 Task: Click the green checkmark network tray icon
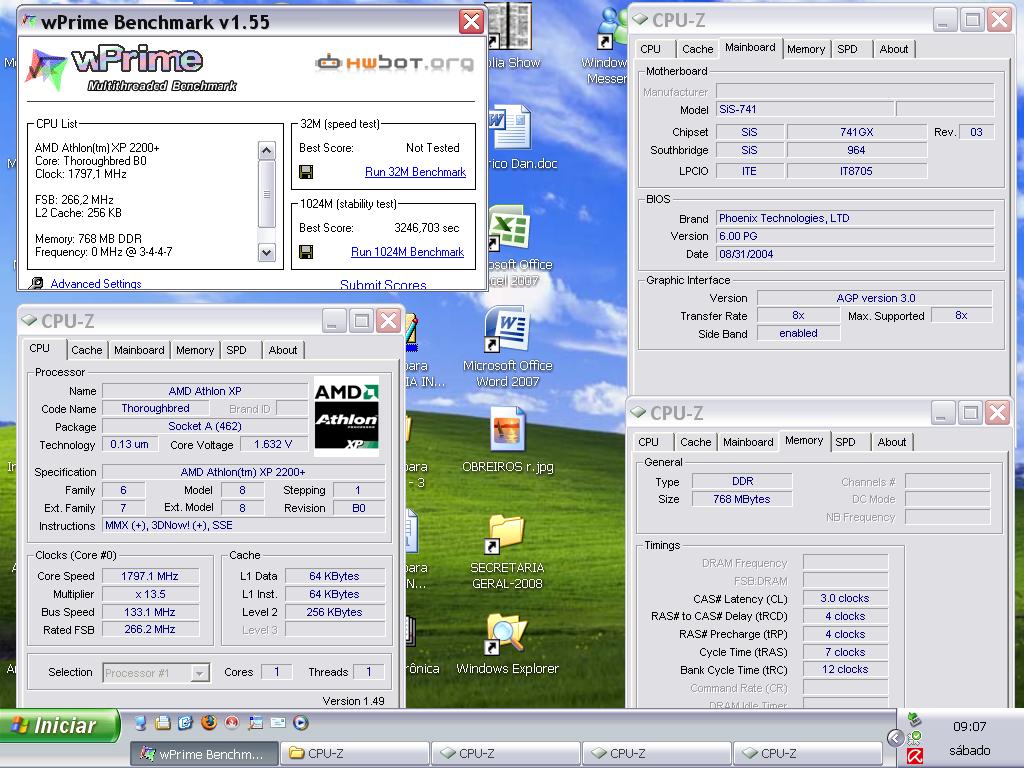point(915,738)
